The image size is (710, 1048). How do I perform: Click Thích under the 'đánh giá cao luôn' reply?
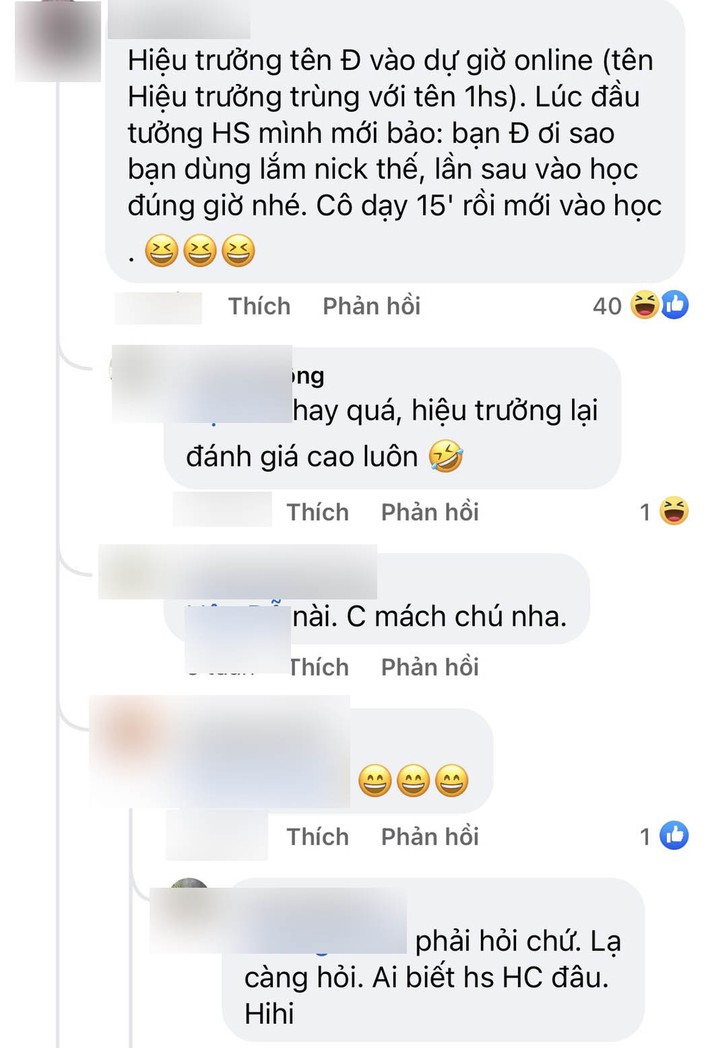(318, 512)
